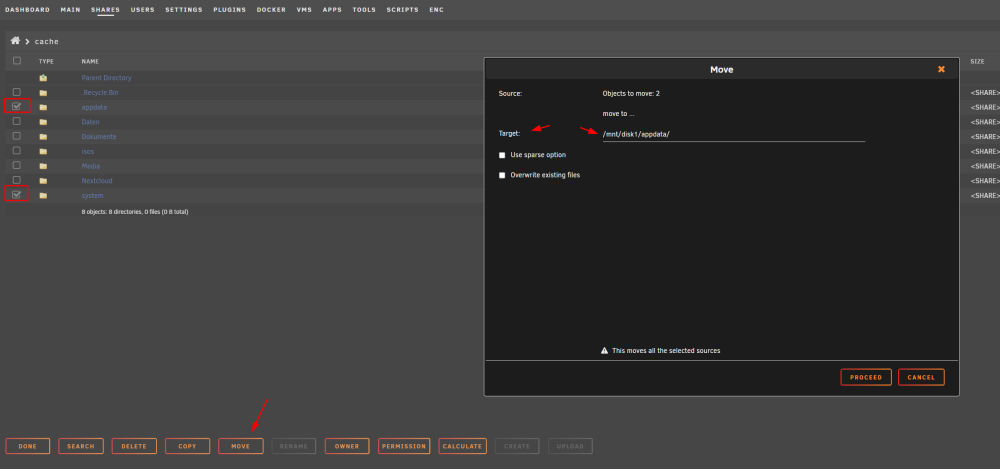The height and width of the screenshot is (469, 1000).
Task: Click the folder icon next to Dokumente
Action: 43,137
